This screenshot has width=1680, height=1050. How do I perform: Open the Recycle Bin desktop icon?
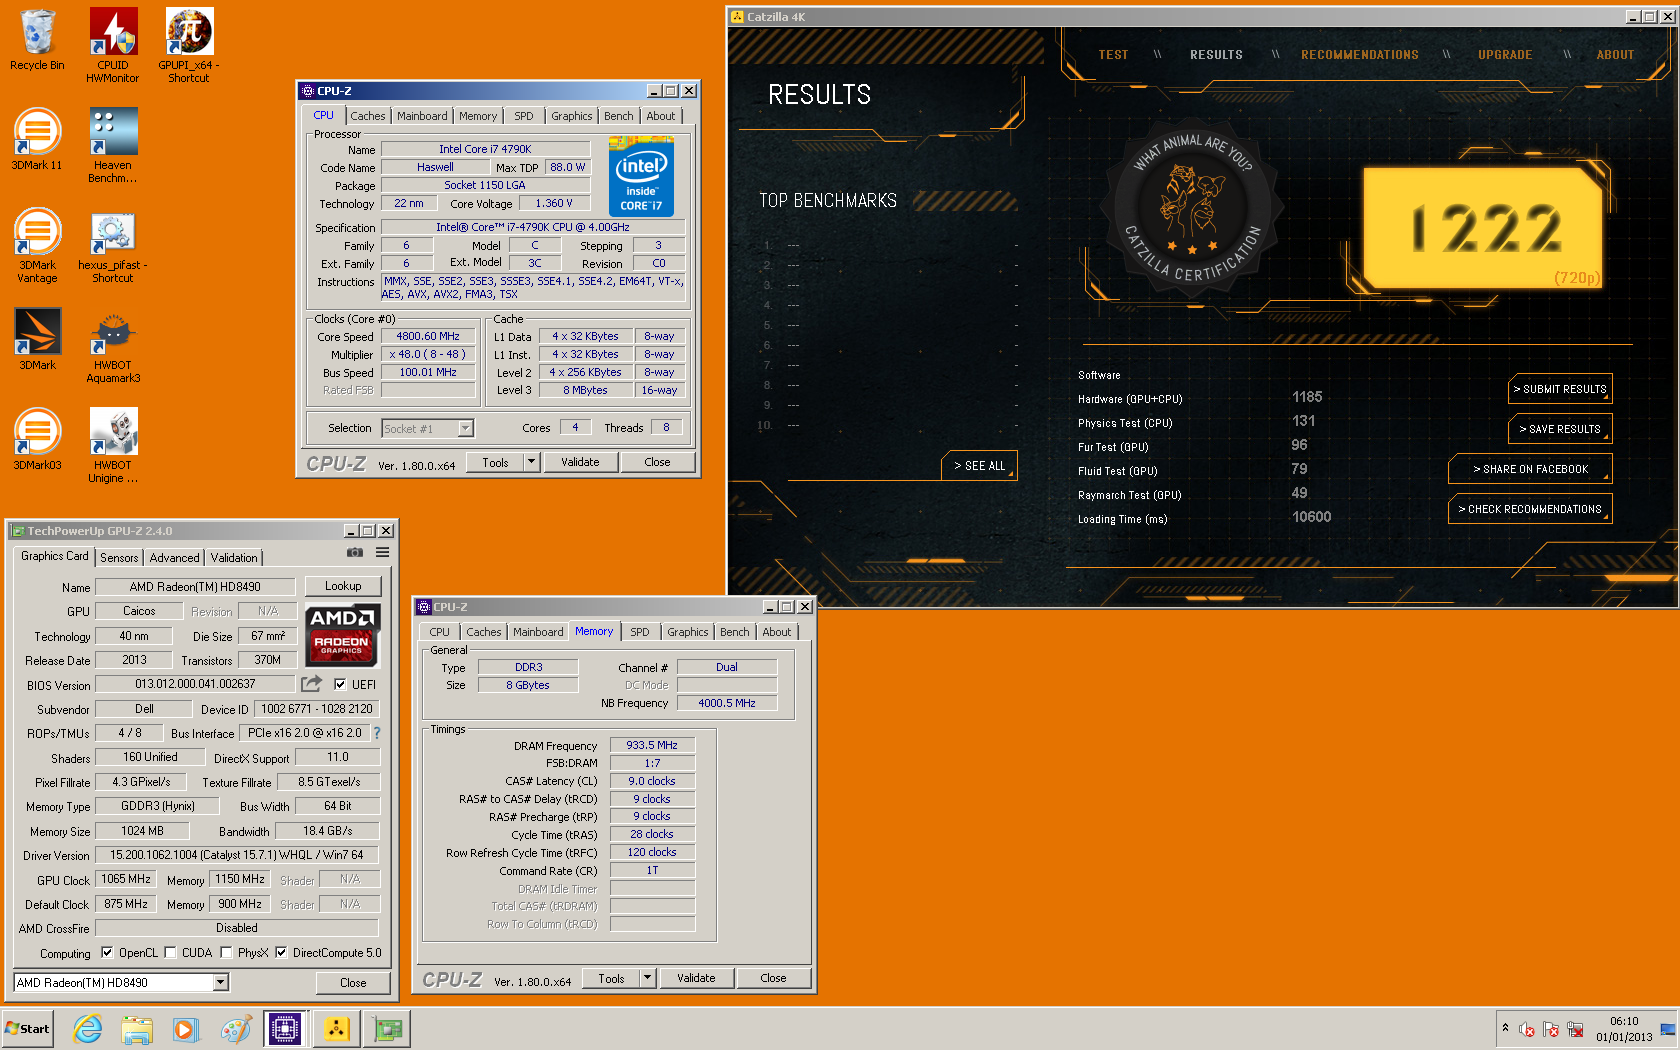pos(37,40)
